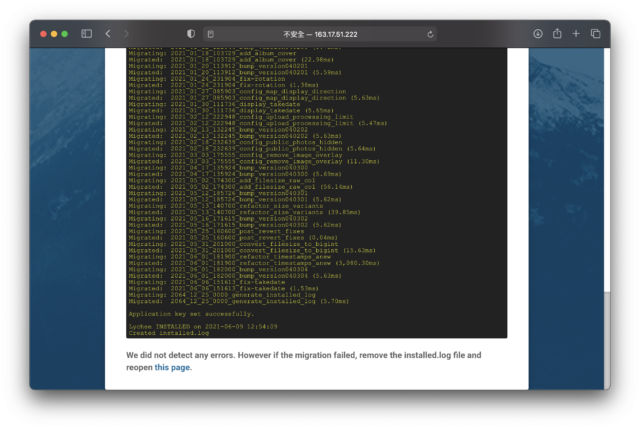Click the 'Migrated: 2064_12_25_0000_generate_installed_log' line
640x429 pixels.
[x=239, y=301]
